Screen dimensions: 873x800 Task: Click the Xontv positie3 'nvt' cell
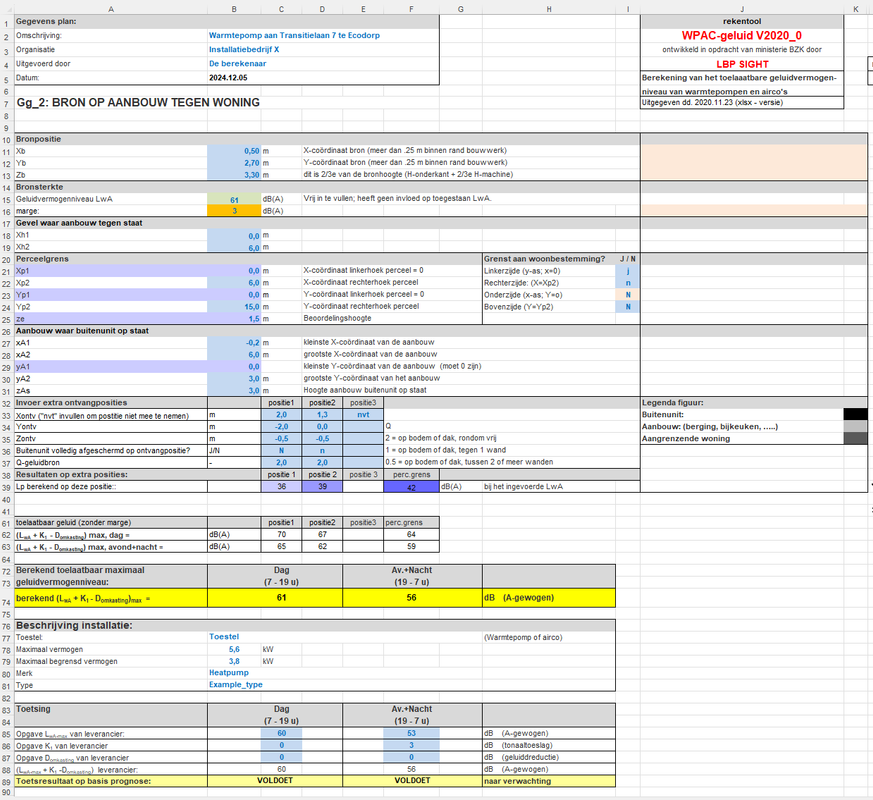(363, 415)
